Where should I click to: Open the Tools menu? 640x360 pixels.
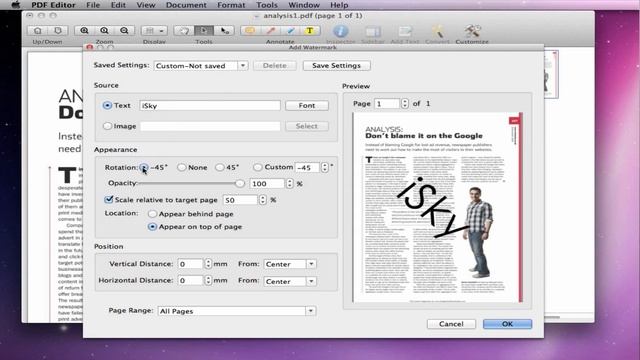pos(267,5)
